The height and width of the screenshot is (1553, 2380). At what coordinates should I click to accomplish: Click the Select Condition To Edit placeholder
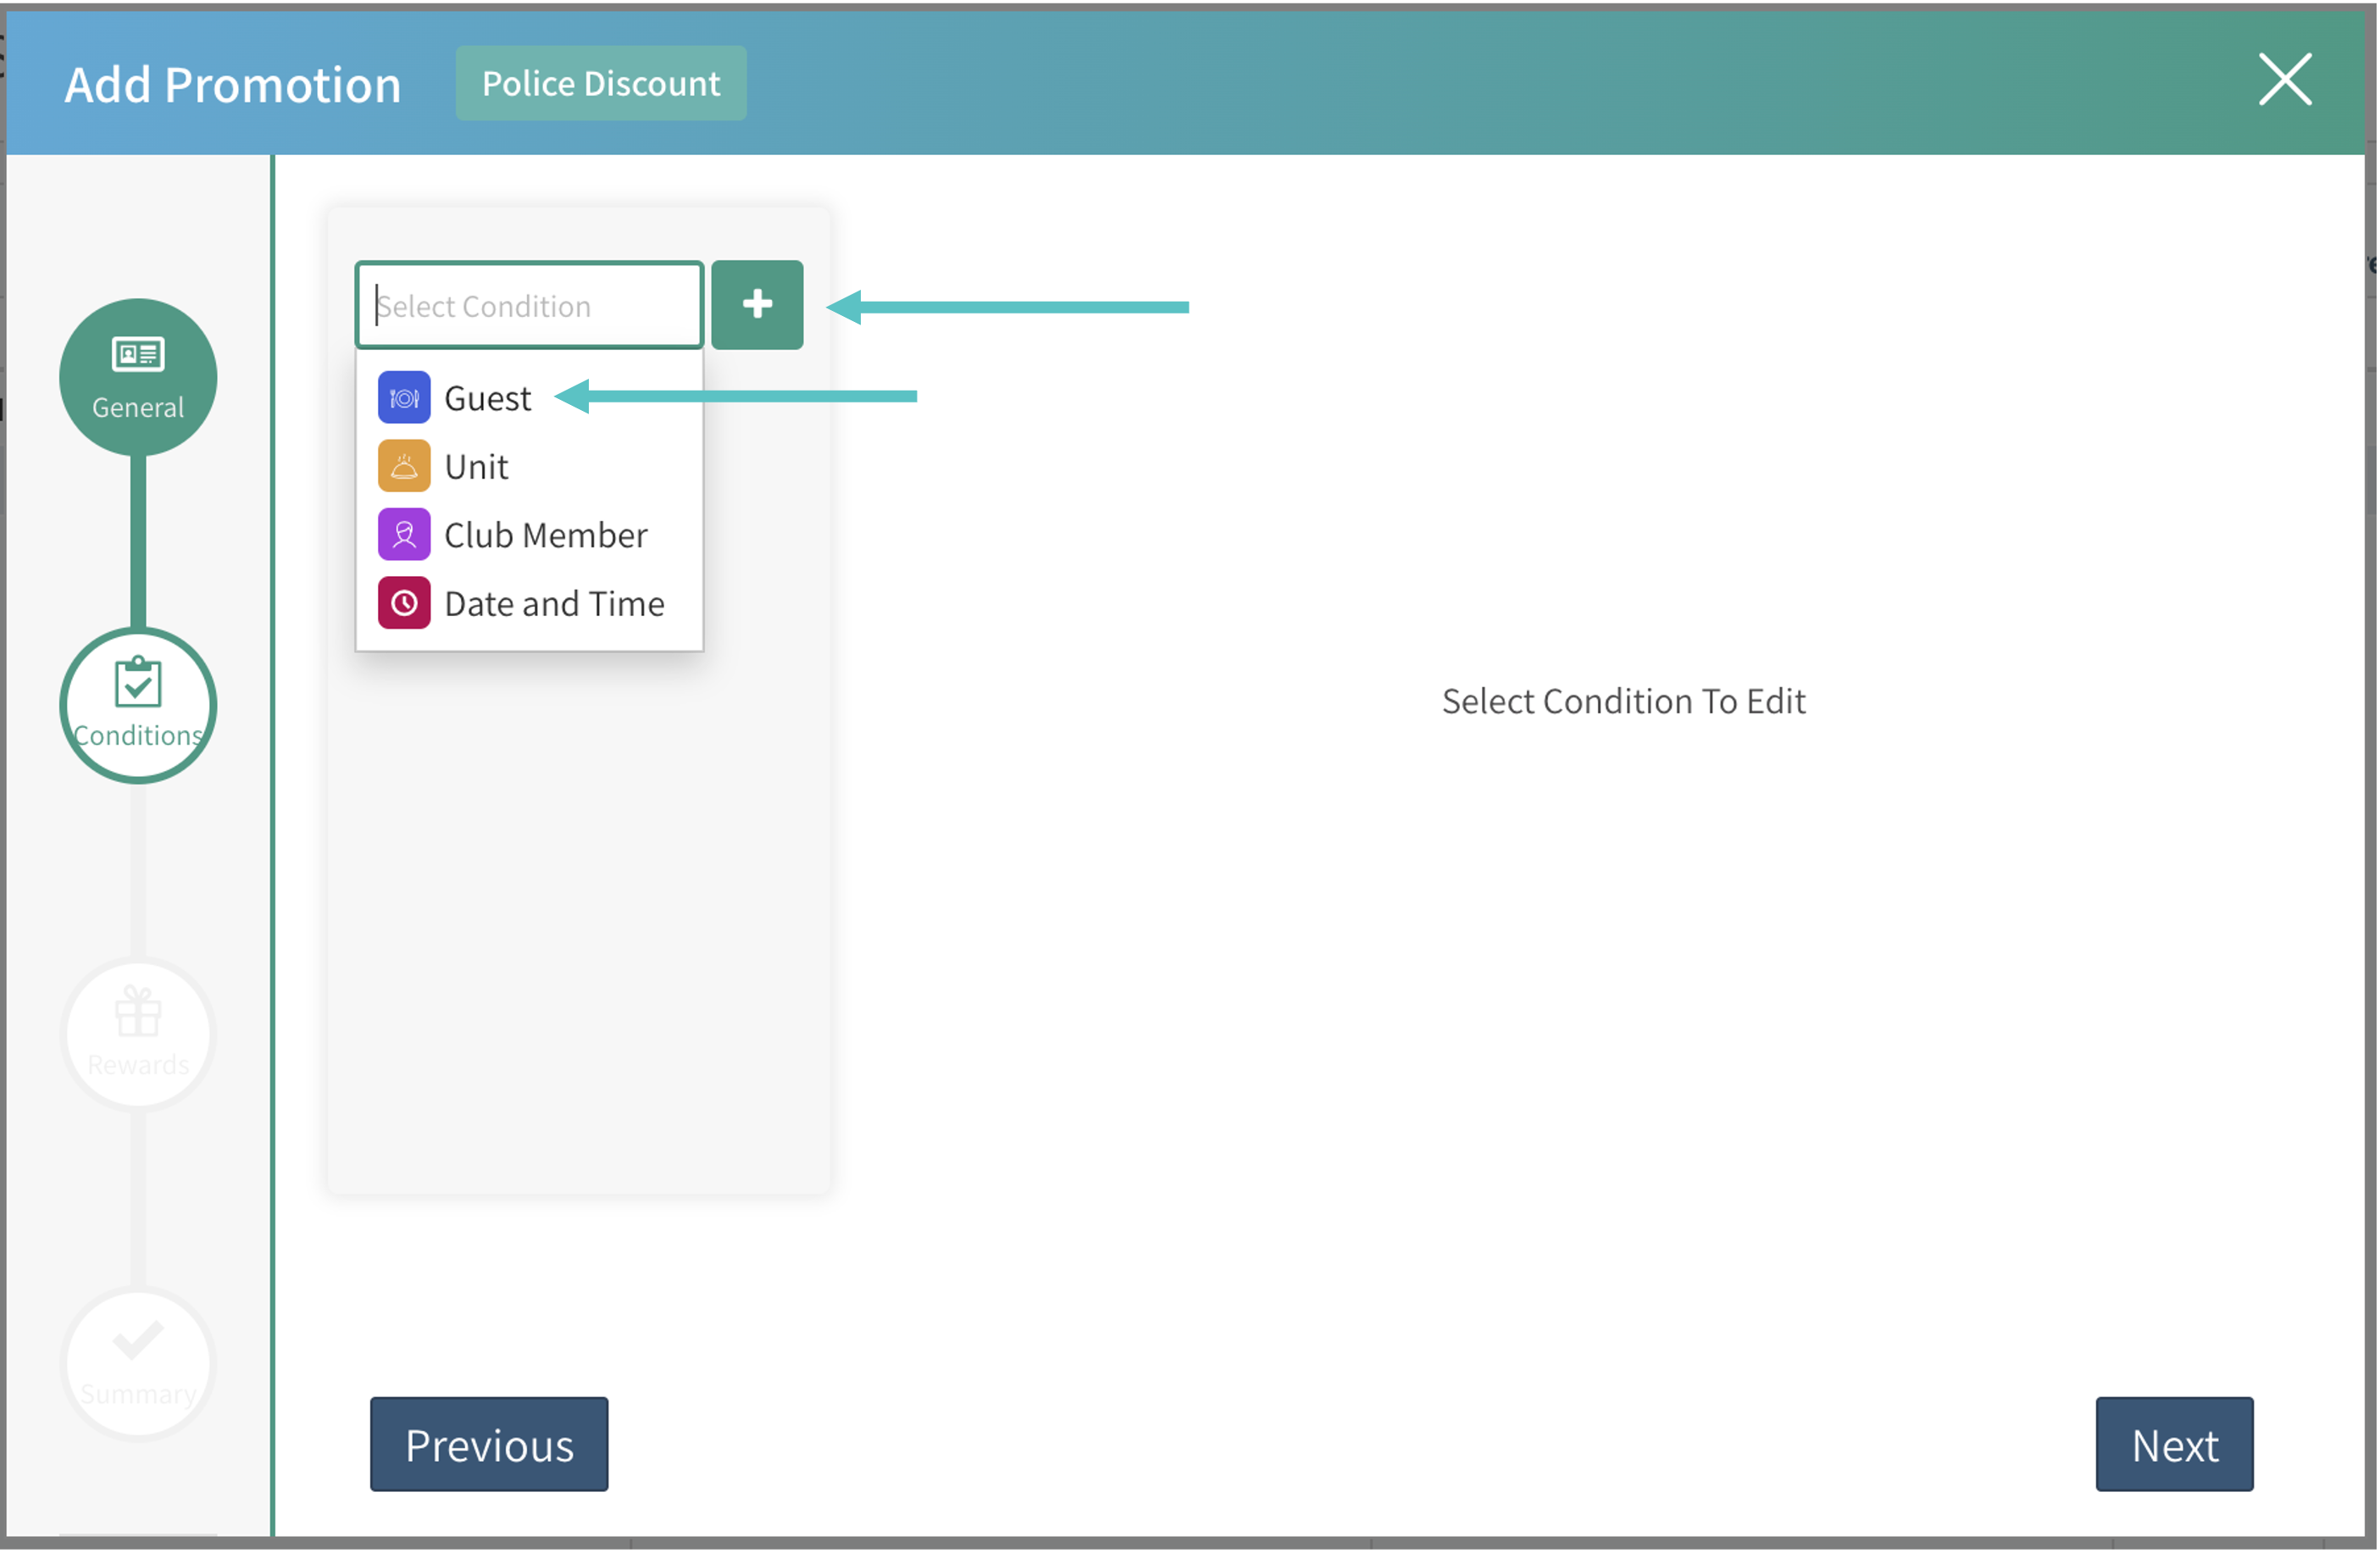1623,701
